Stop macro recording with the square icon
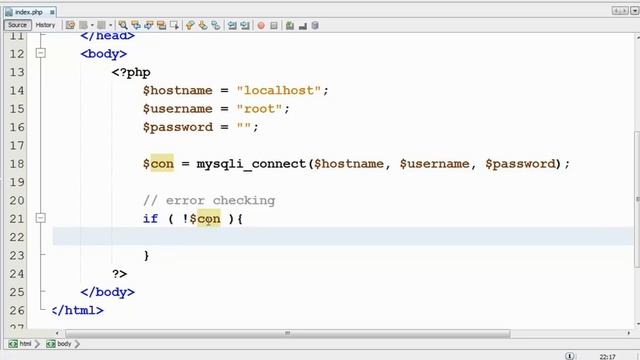Viewport: 640px width, 360px height. (x=274, y=26)
